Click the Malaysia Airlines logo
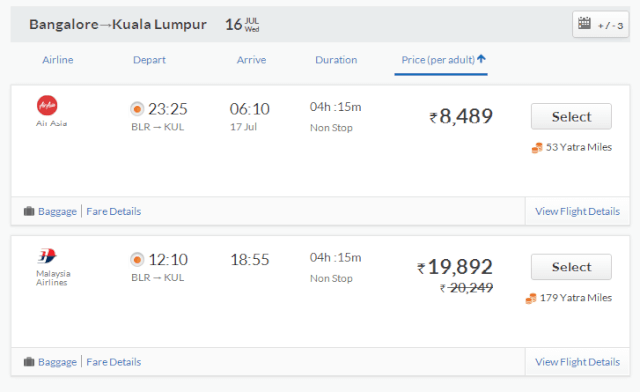The height and width of the screenshot is (392, 640). point(47,256)
